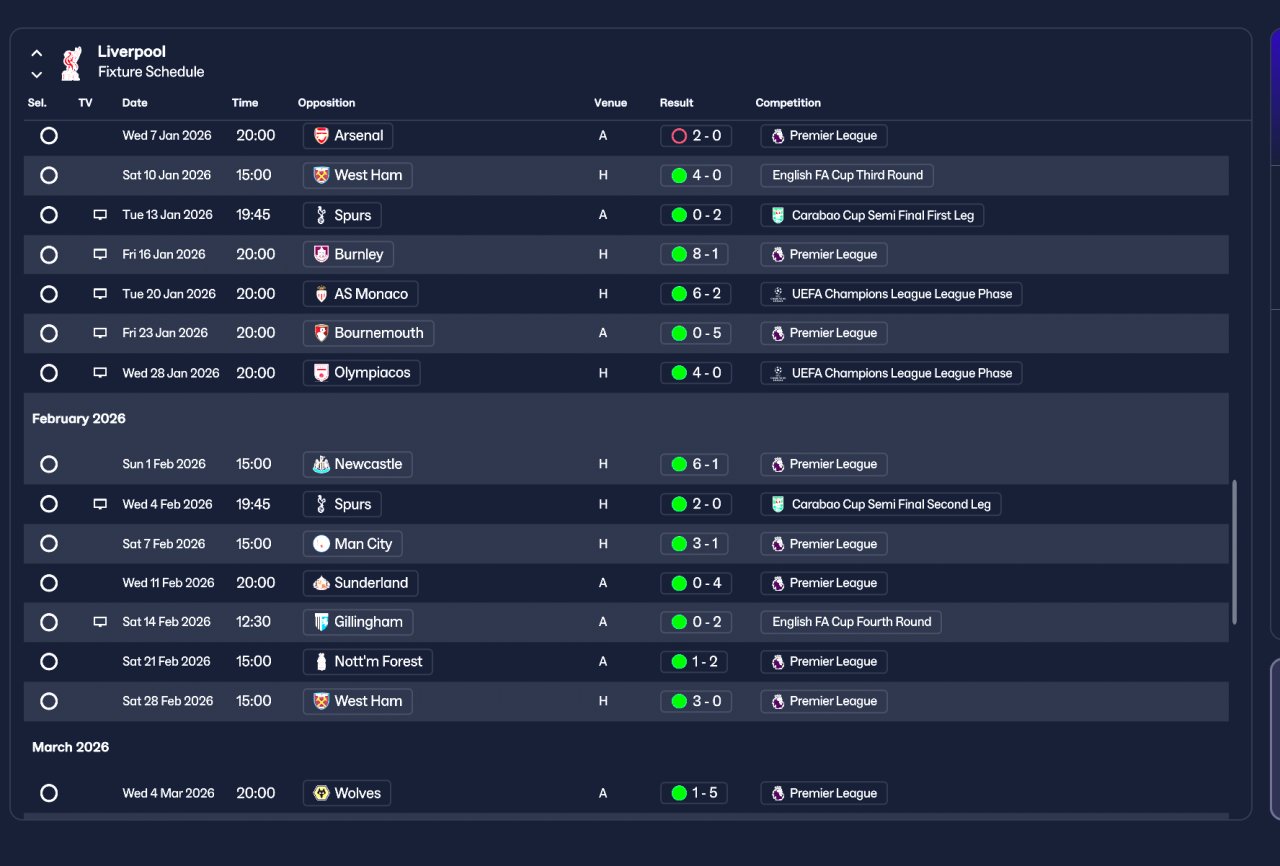Screen dimensions: 1280x866
Task: Open English FA Cup Fourth Round competition
Action: pos(851,622)
